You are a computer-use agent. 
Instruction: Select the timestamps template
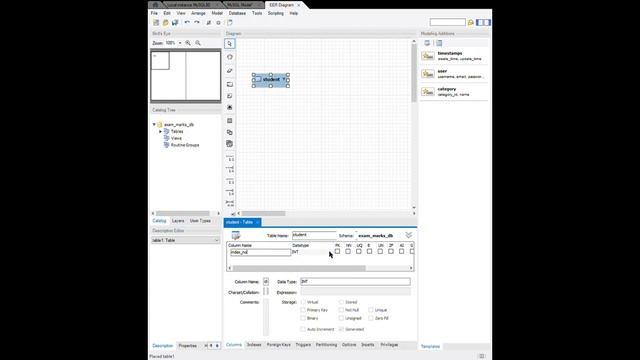[454, 56]
